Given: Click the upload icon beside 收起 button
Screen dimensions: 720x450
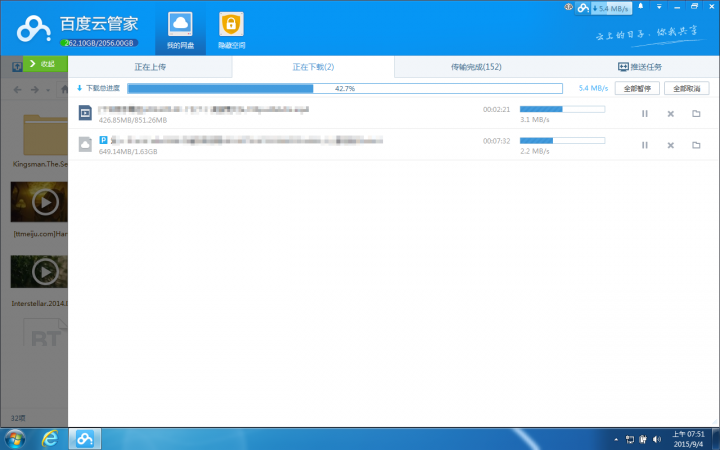Looking at the screenshot, I should (17, 67).
